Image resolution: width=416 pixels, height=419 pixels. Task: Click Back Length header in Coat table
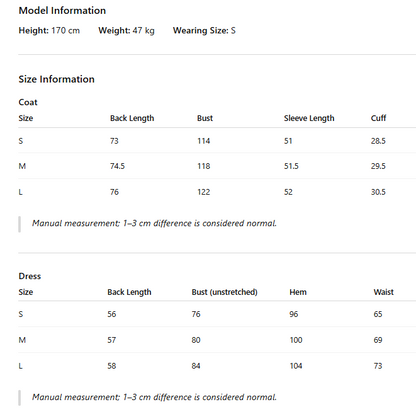pyautogui.click(x=132, y=118)
